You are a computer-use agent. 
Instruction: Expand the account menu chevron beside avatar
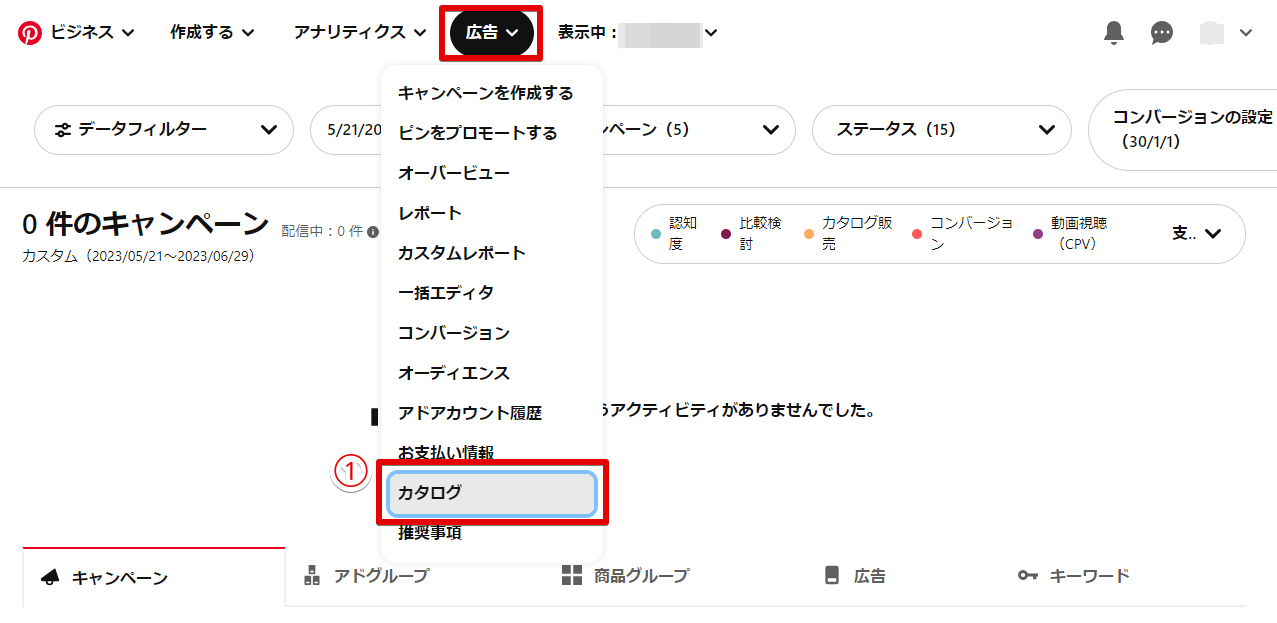pyautogui.click(x=1245, y=33)
